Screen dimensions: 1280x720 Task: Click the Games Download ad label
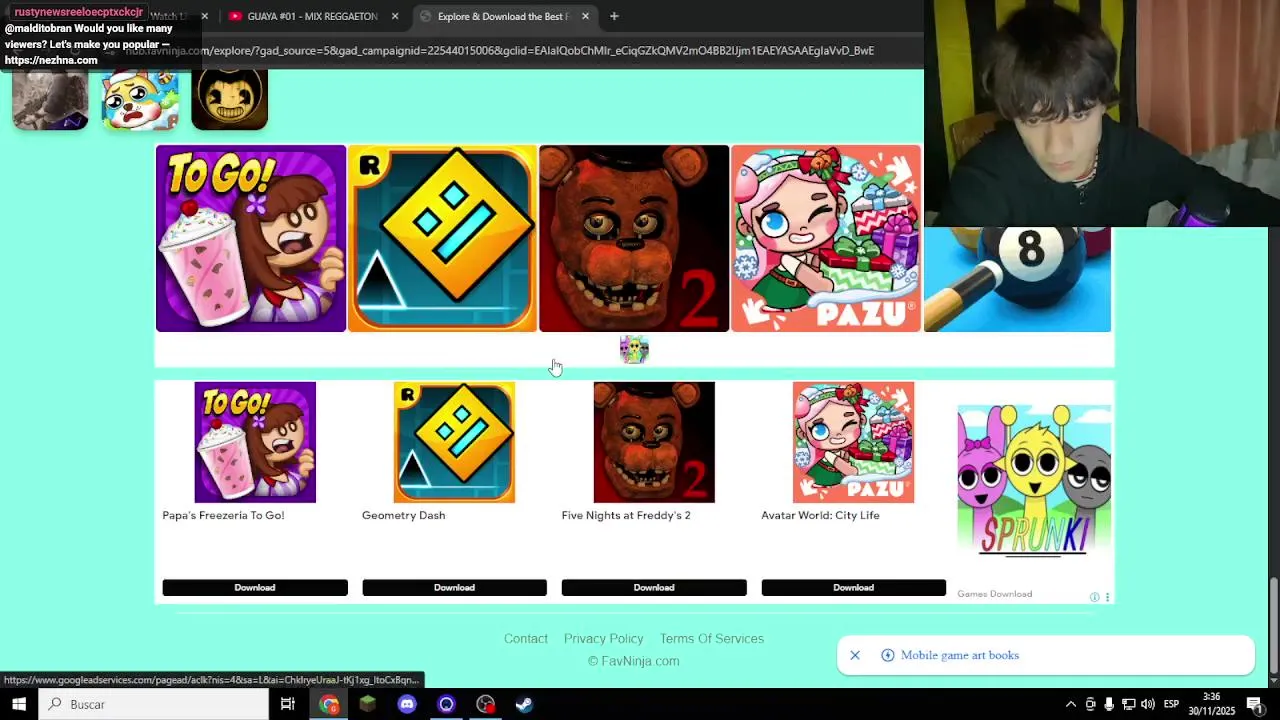tap(994, 594)
